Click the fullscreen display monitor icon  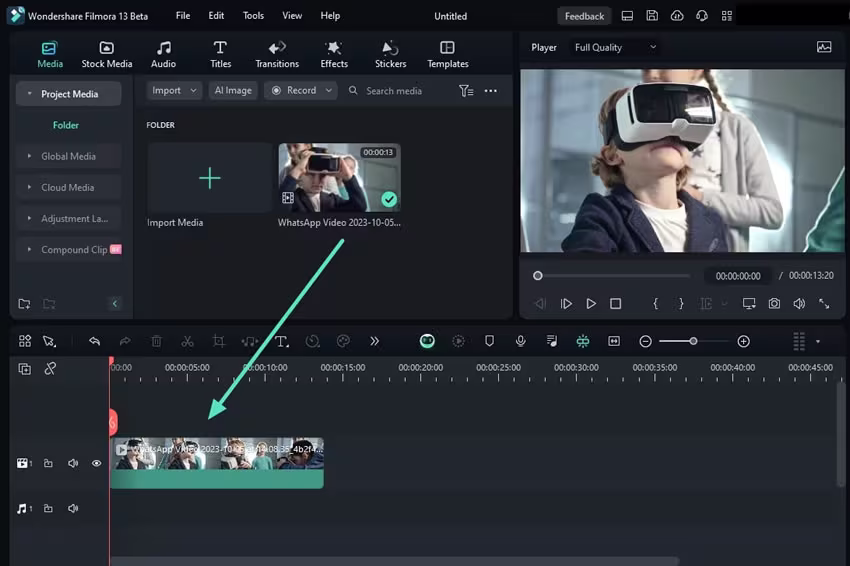coord(749,304)
